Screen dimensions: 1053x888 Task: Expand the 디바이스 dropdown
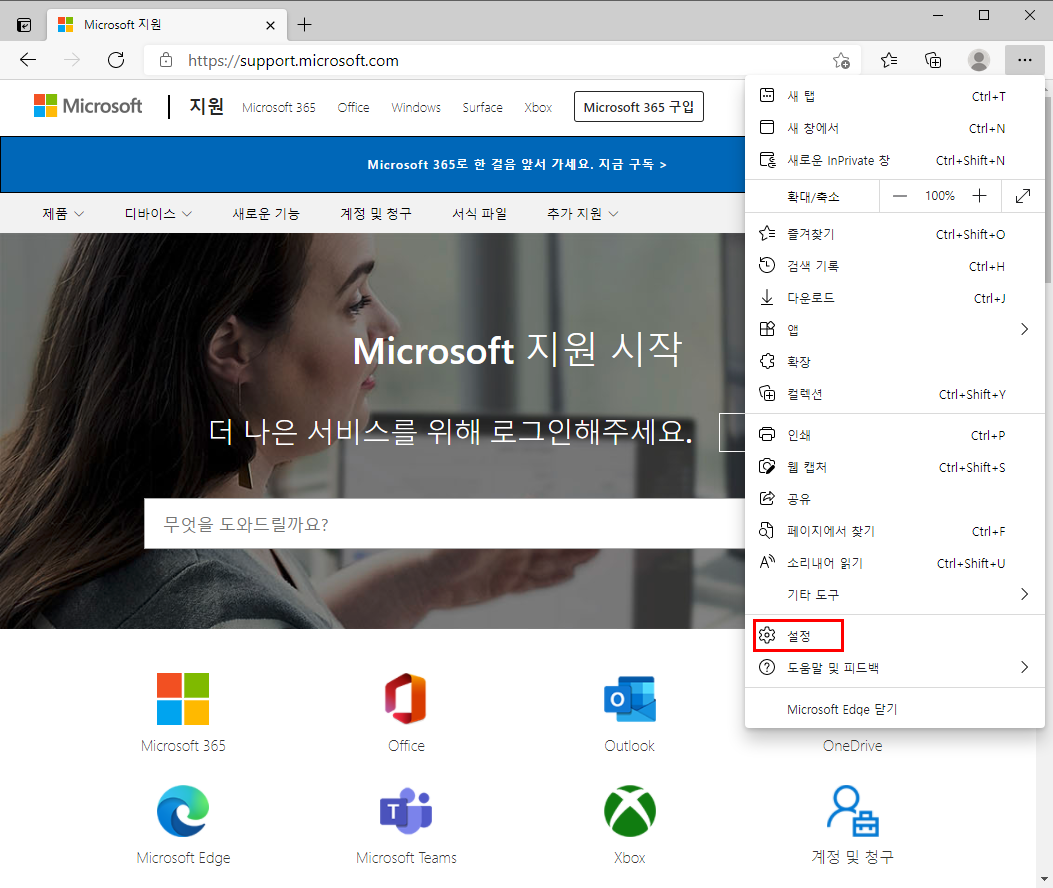point(158,214)
